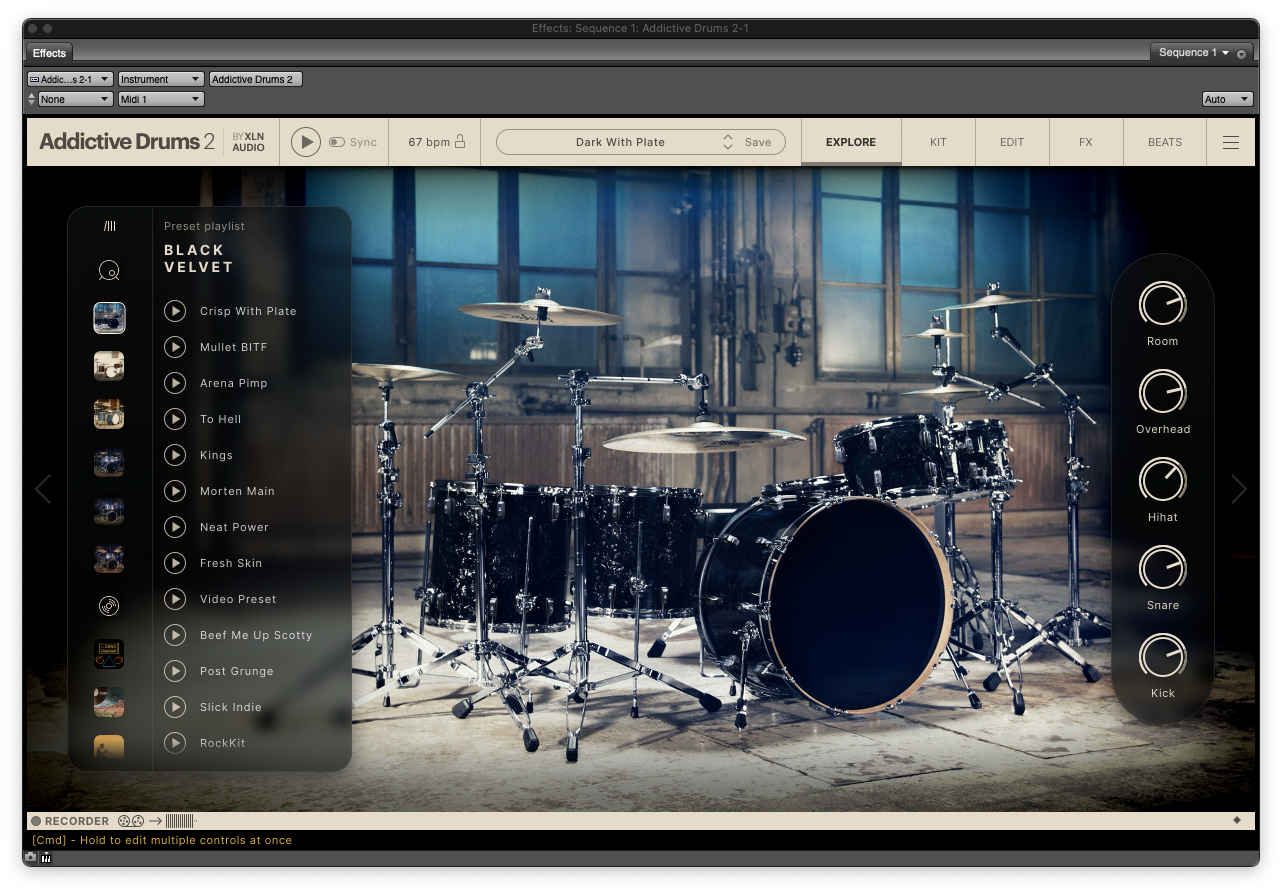Play the Video Preset preview button
Viewport: 1282px width, 893px height.
click(175, 599)
